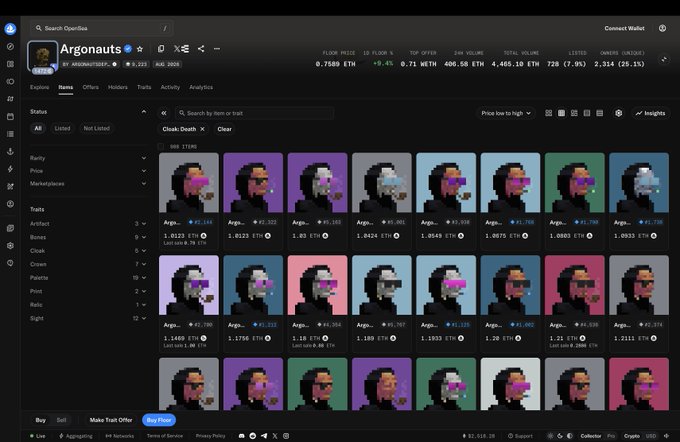This screenshot has height=442, width=680.
Task: Select the All status filter
Action: (x=38, y=128)
